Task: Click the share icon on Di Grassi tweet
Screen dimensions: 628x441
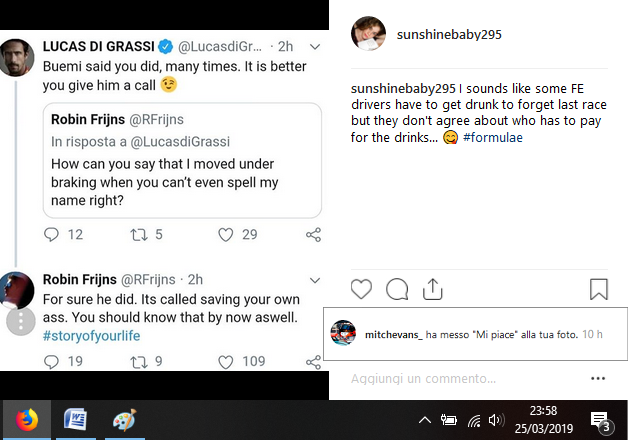Action: [x=313, y=234]
